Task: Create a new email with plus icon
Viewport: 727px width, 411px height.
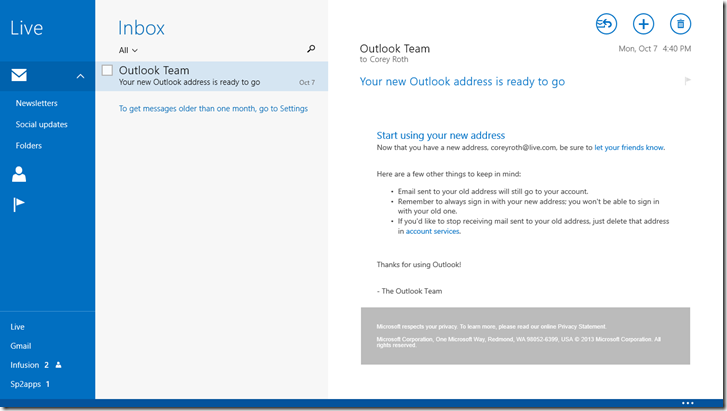Action: pos(644,24)
